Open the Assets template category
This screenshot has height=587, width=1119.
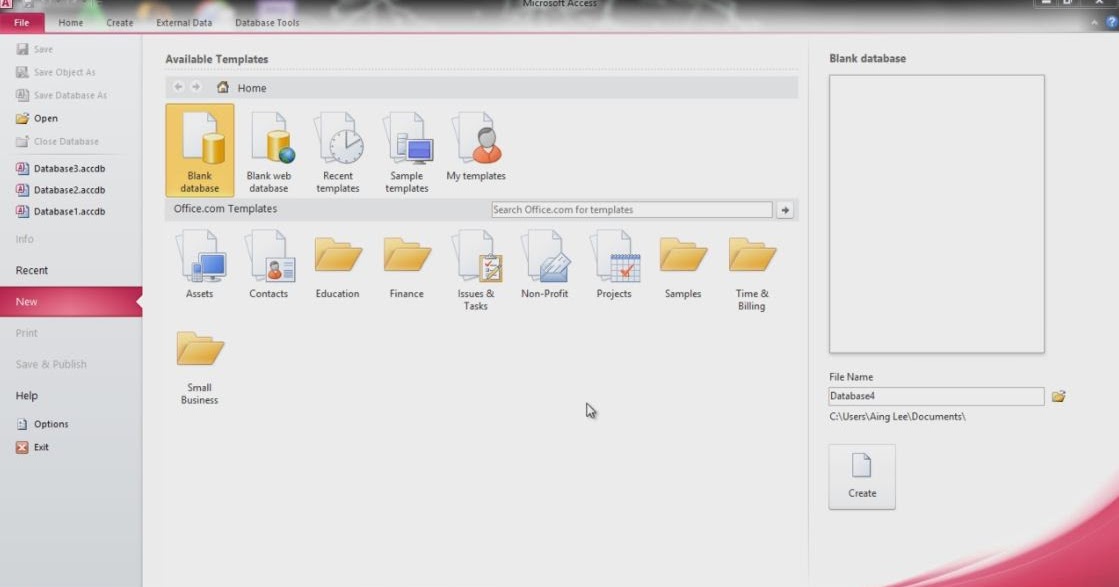pyautogui.click(x=199, y=263)
